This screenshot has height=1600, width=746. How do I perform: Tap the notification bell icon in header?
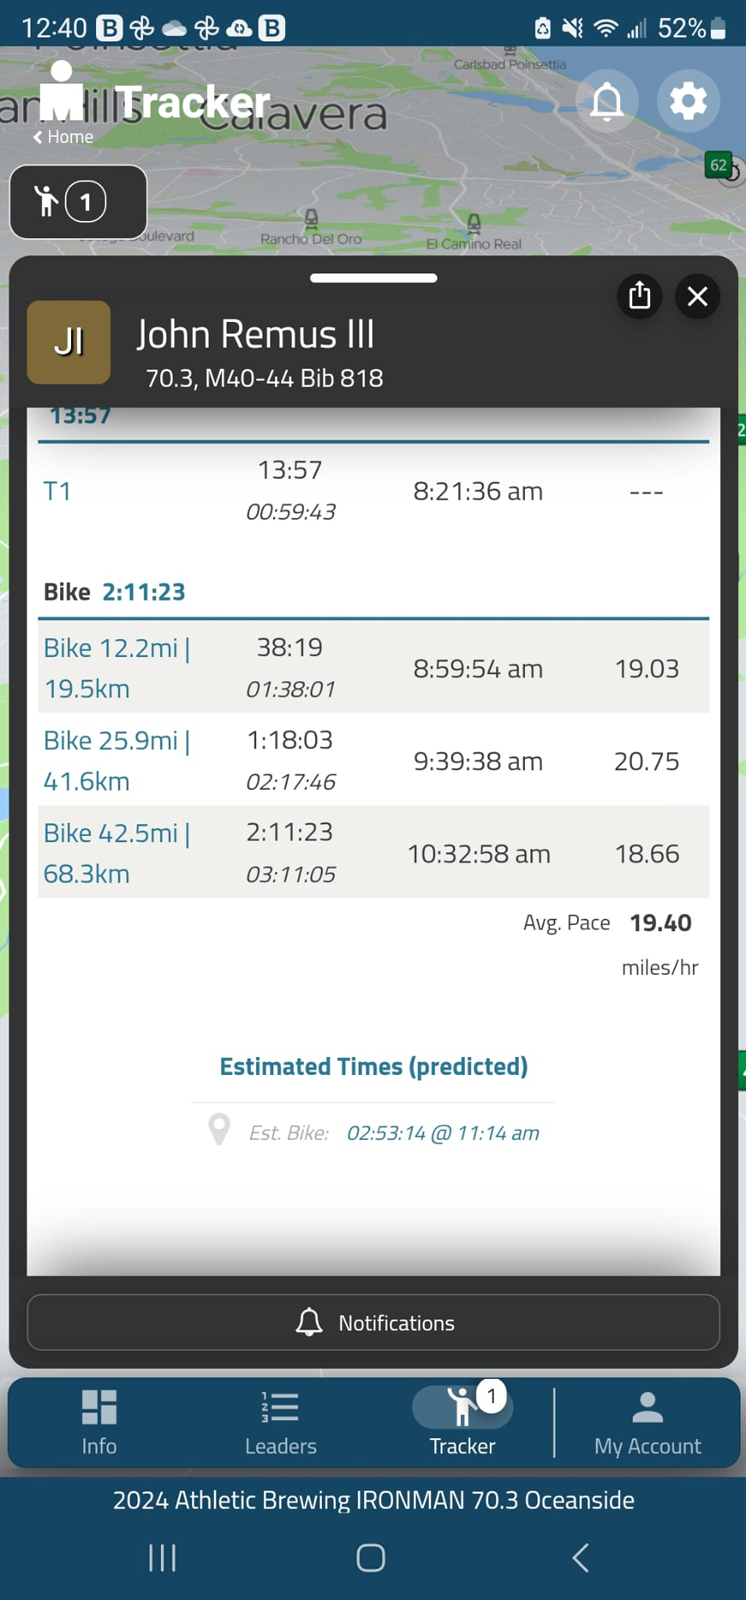click(x=607, y=102)
